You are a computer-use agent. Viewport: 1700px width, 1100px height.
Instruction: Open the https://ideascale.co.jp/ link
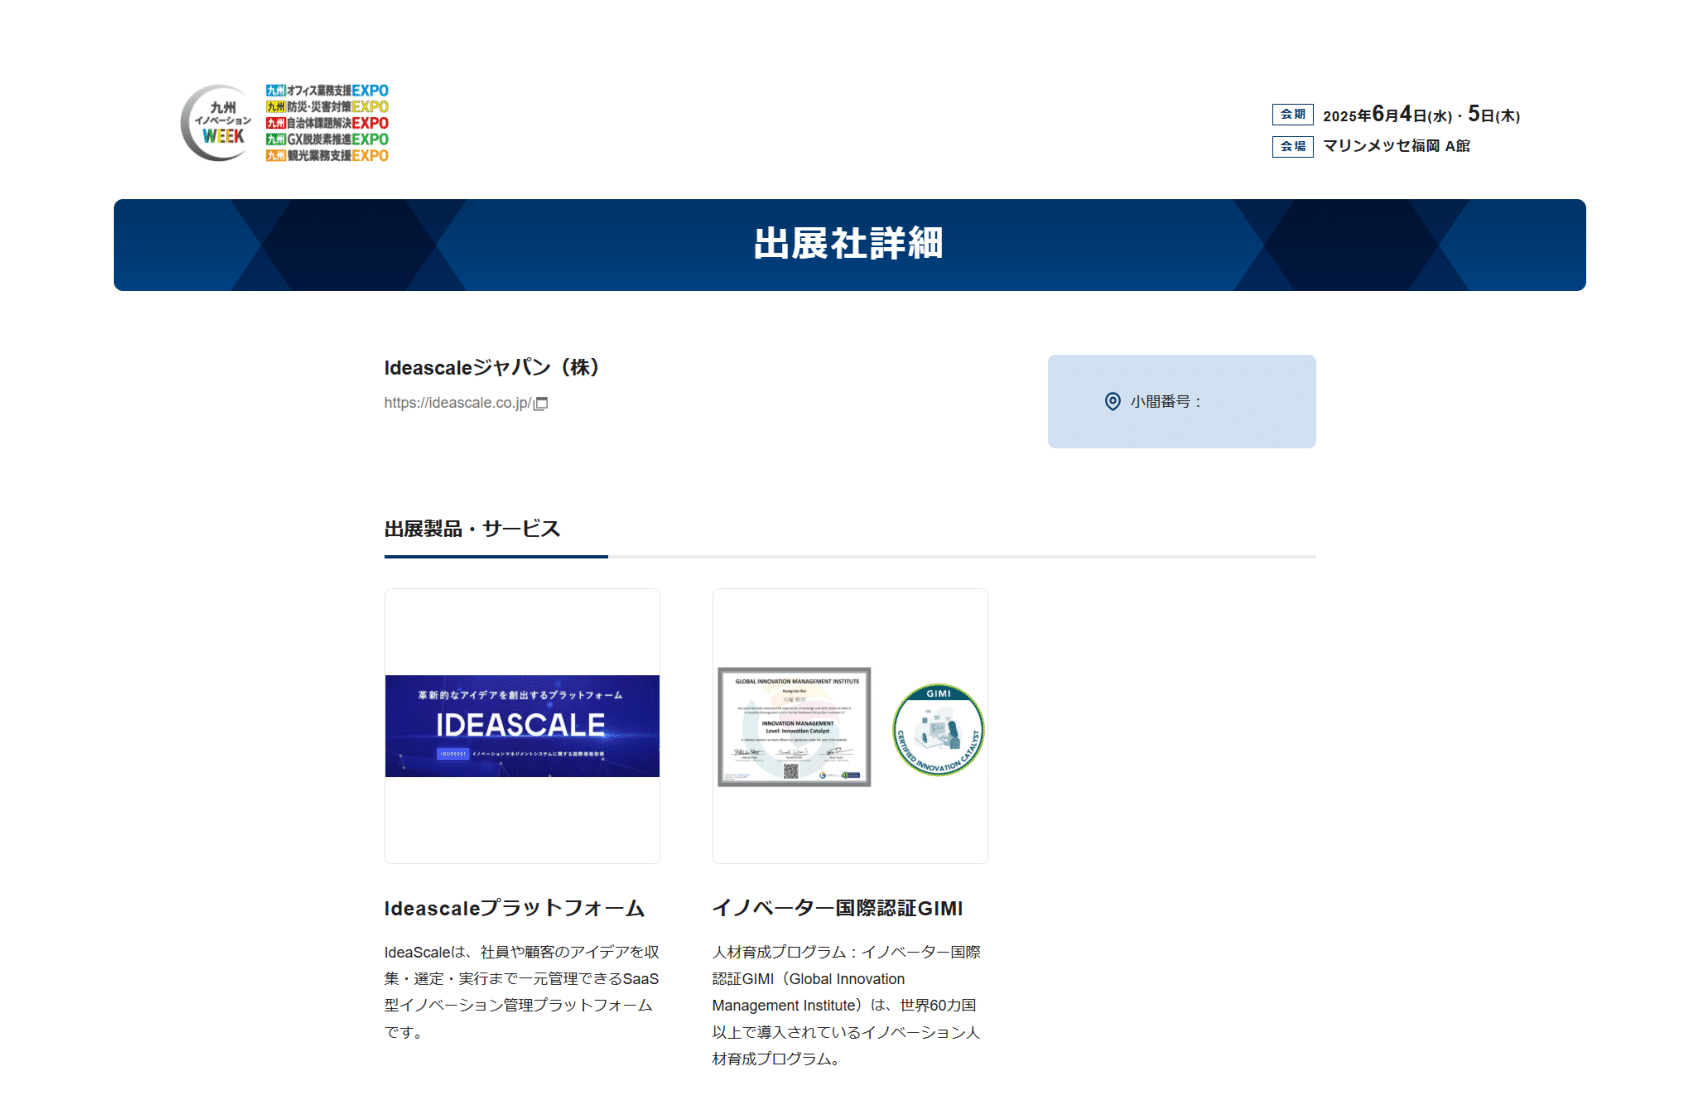457,403
